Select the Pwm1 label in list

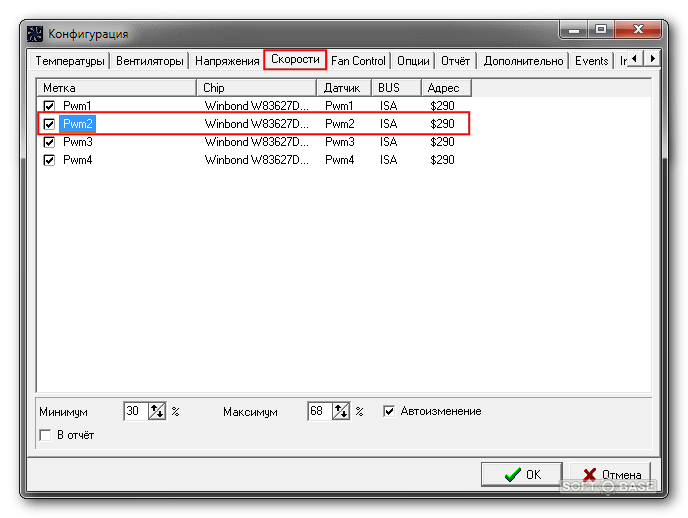(x=77, y=106)
